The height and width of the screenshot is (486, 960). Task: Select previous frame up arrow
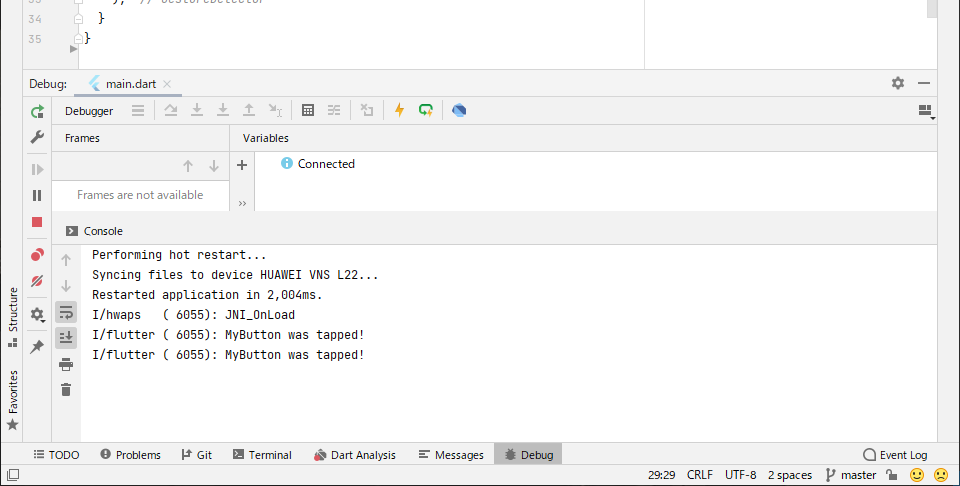tap(188, 166)
